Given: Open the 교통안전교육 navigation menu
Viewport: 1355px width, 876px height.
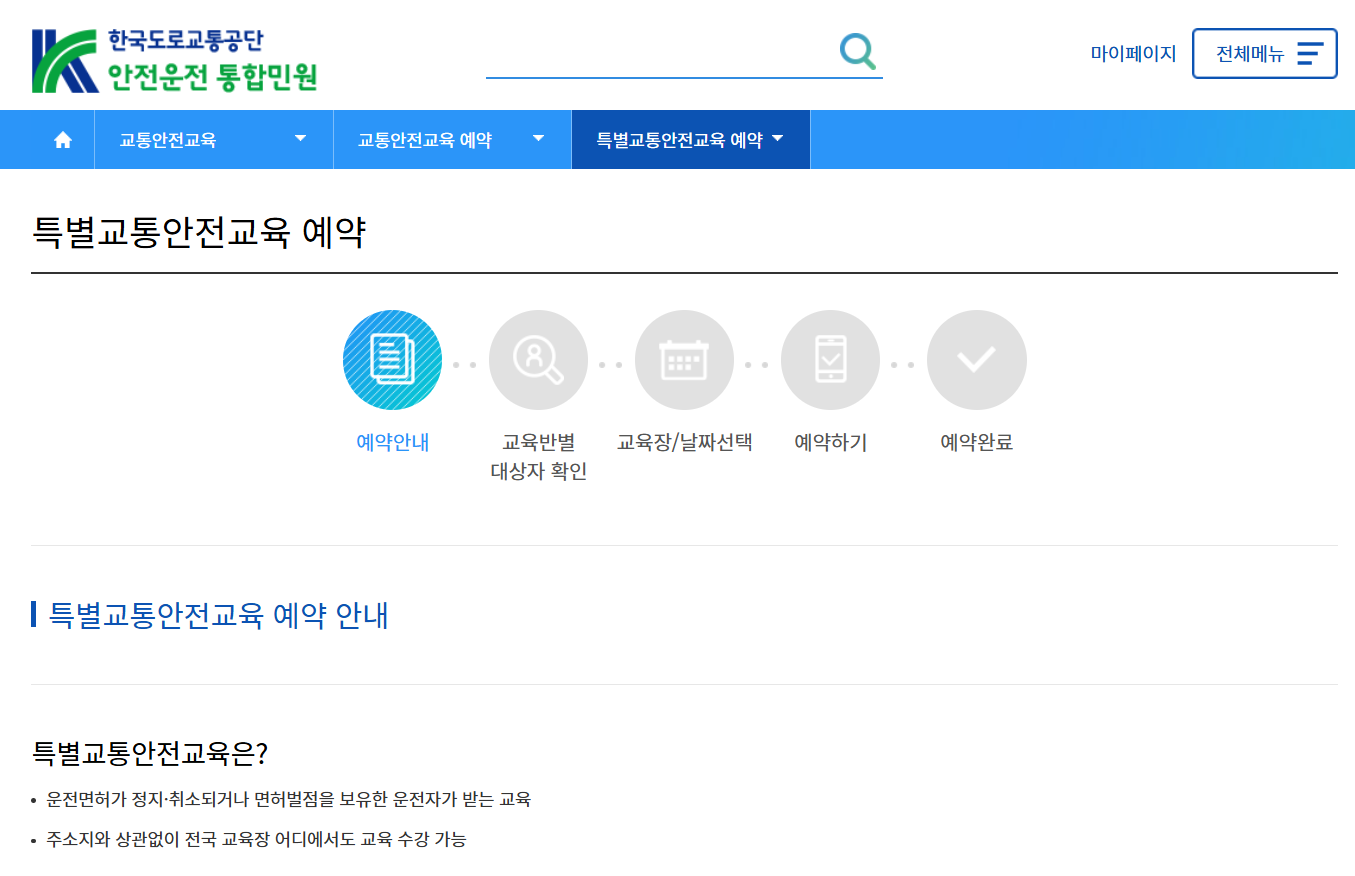Looking at the screenshot, I should (x=214, y=140).
